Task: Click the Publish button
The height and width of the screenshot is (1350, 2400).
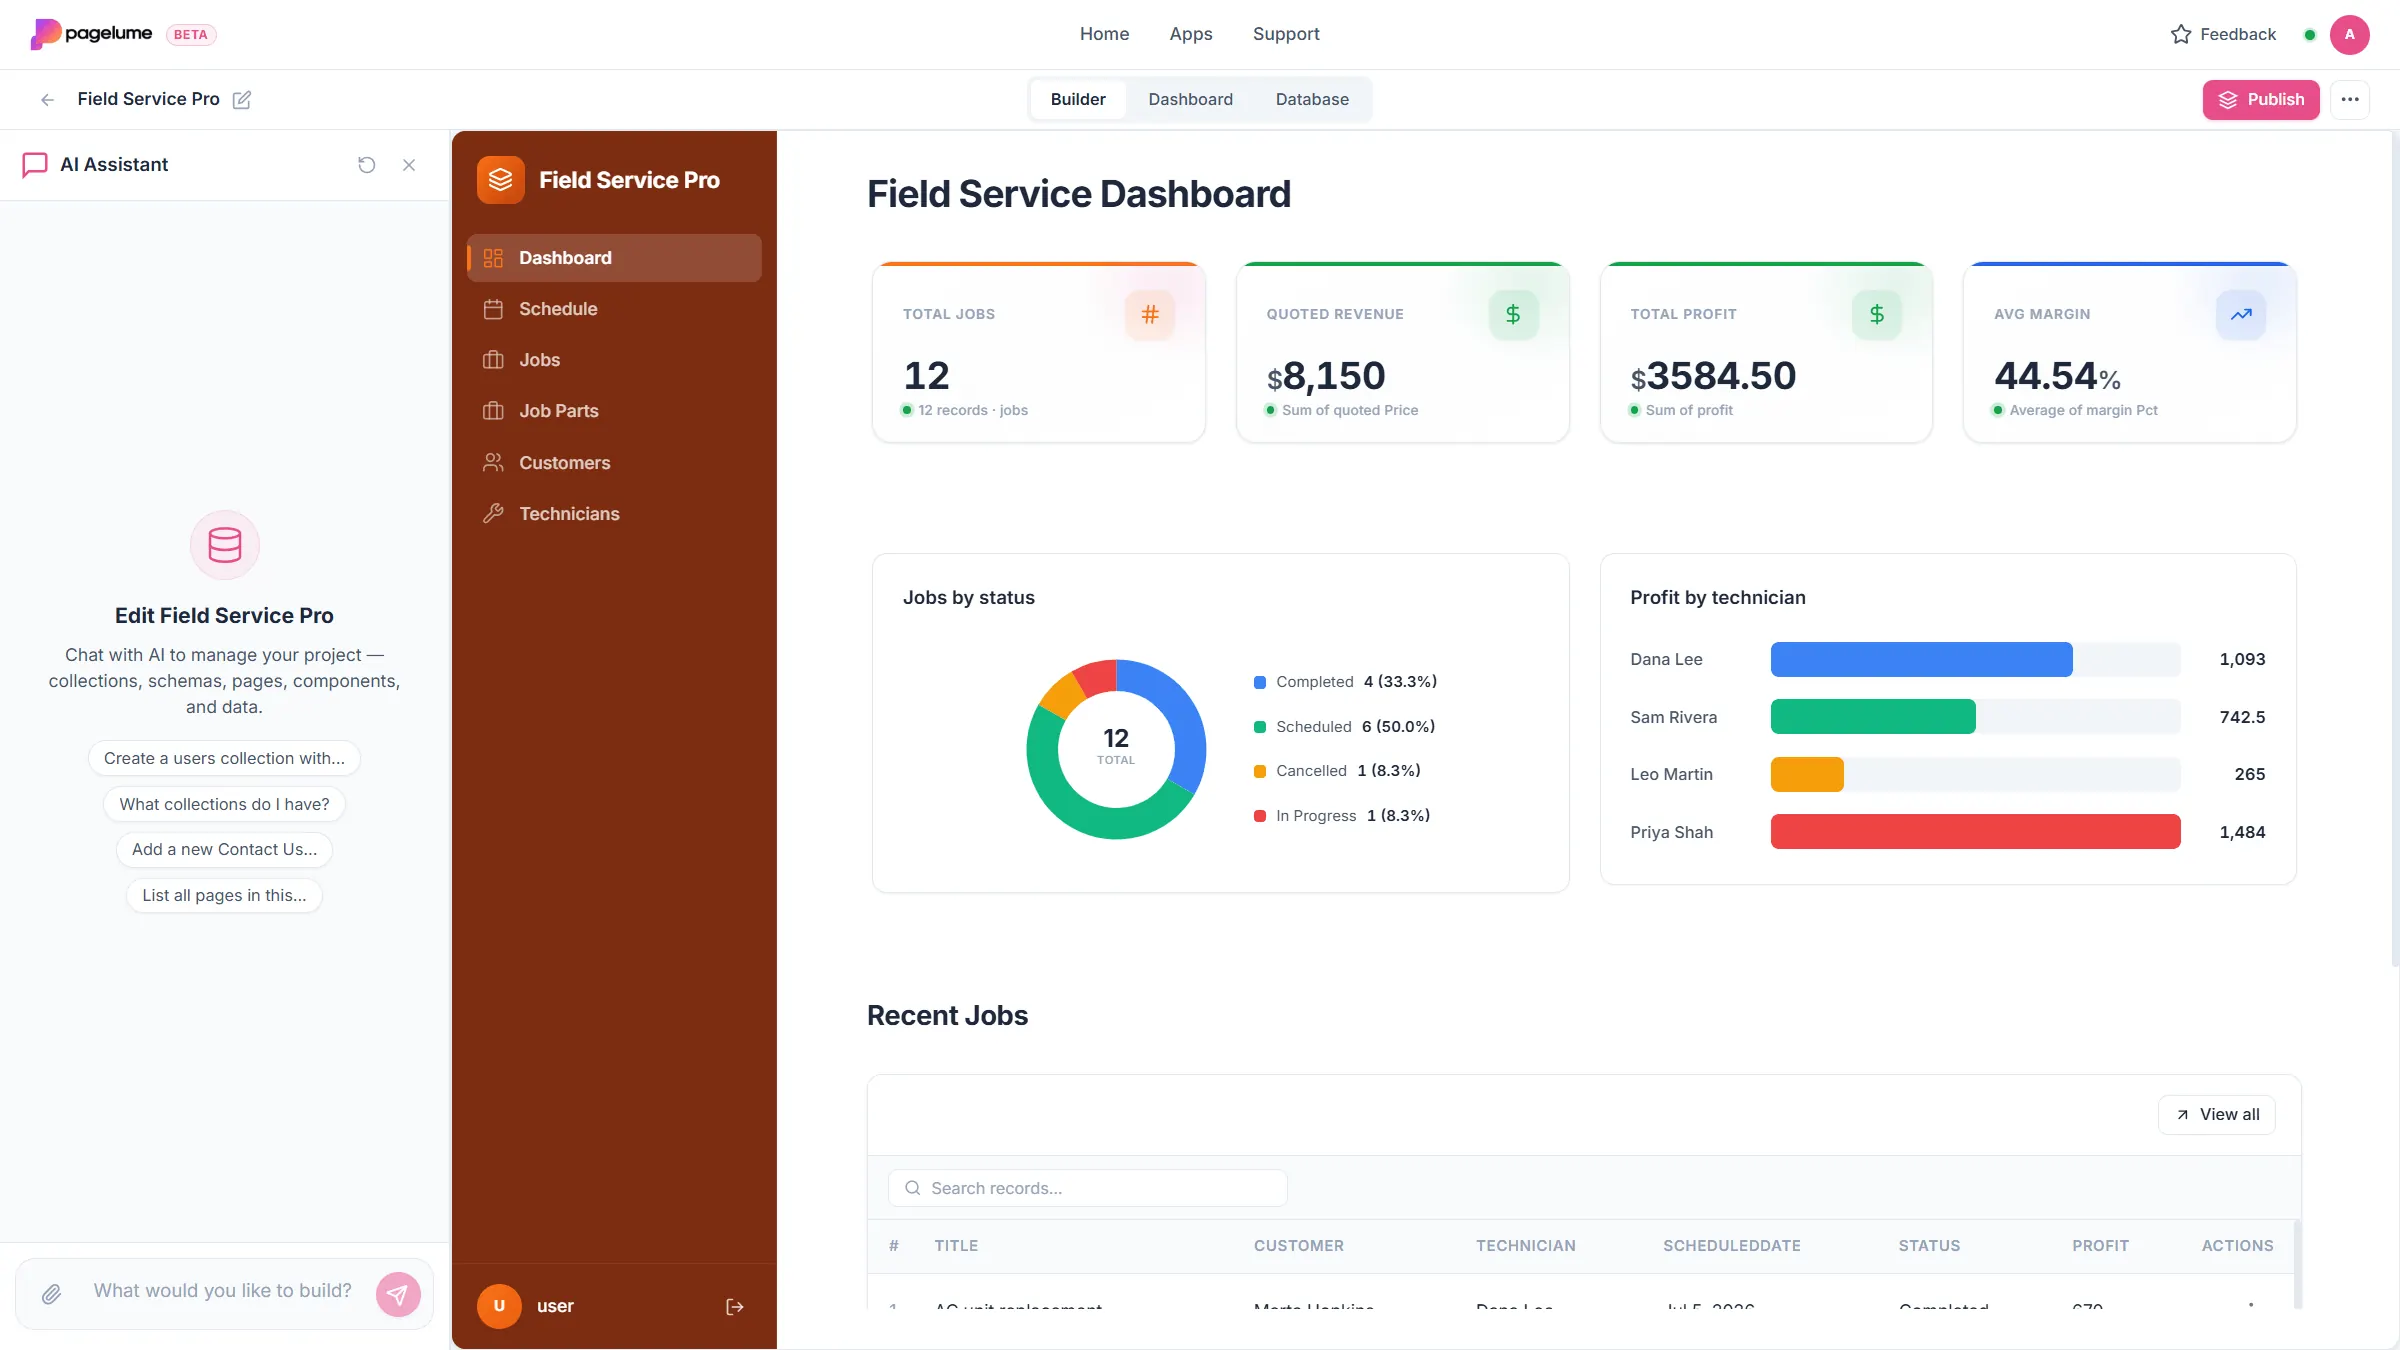Action: tap(2261, 99)
